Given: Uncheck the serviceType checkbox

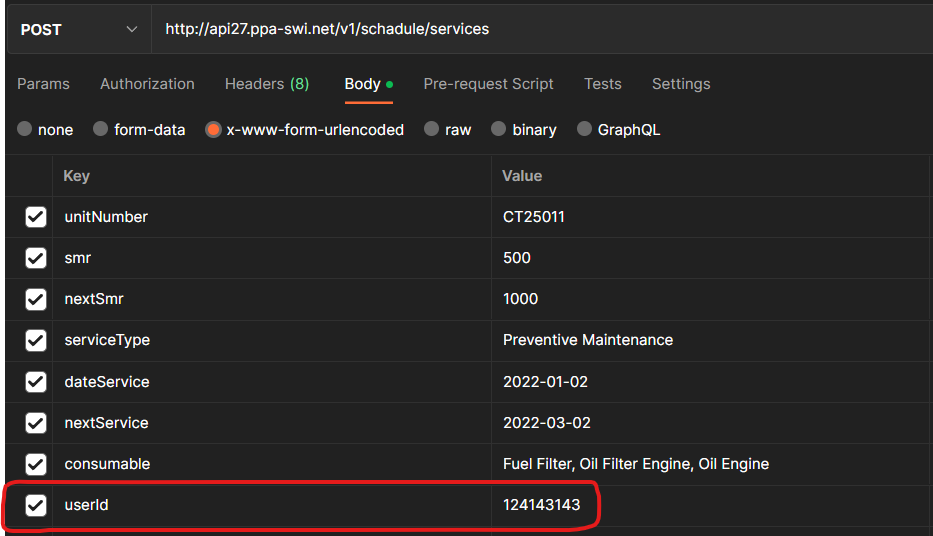Looking at the screenshot, I should (x=36, y=340).
